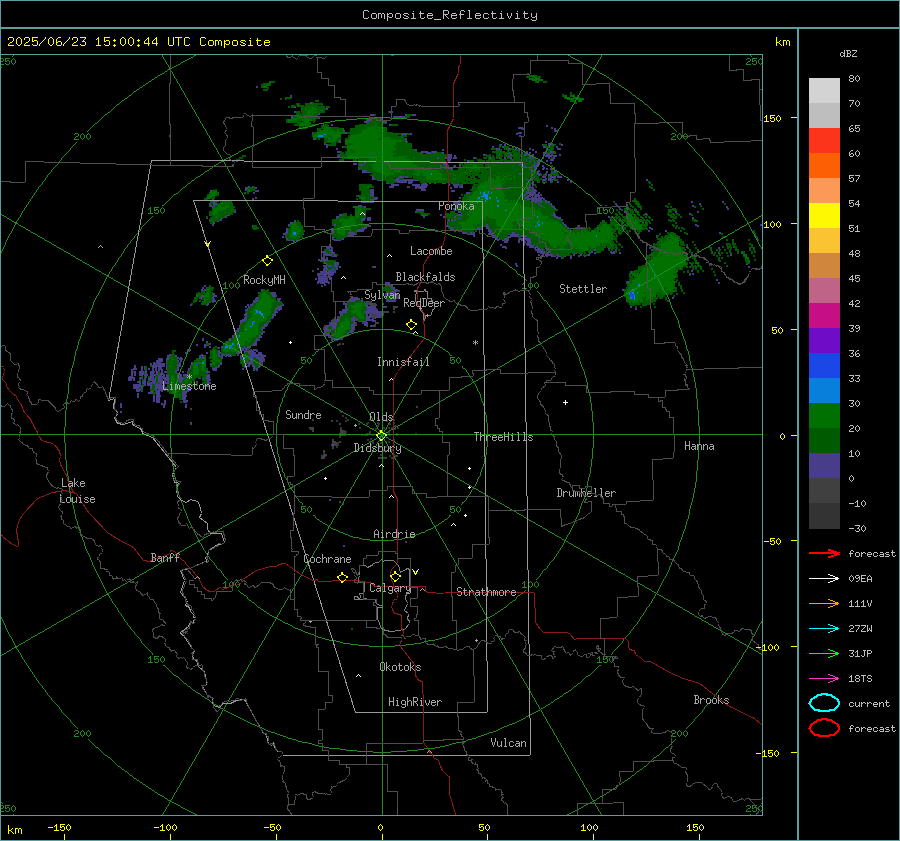
Task: Select the light gray 70-80 dBZ swatch
Action: pyautogui.click(x=824, y=90)
